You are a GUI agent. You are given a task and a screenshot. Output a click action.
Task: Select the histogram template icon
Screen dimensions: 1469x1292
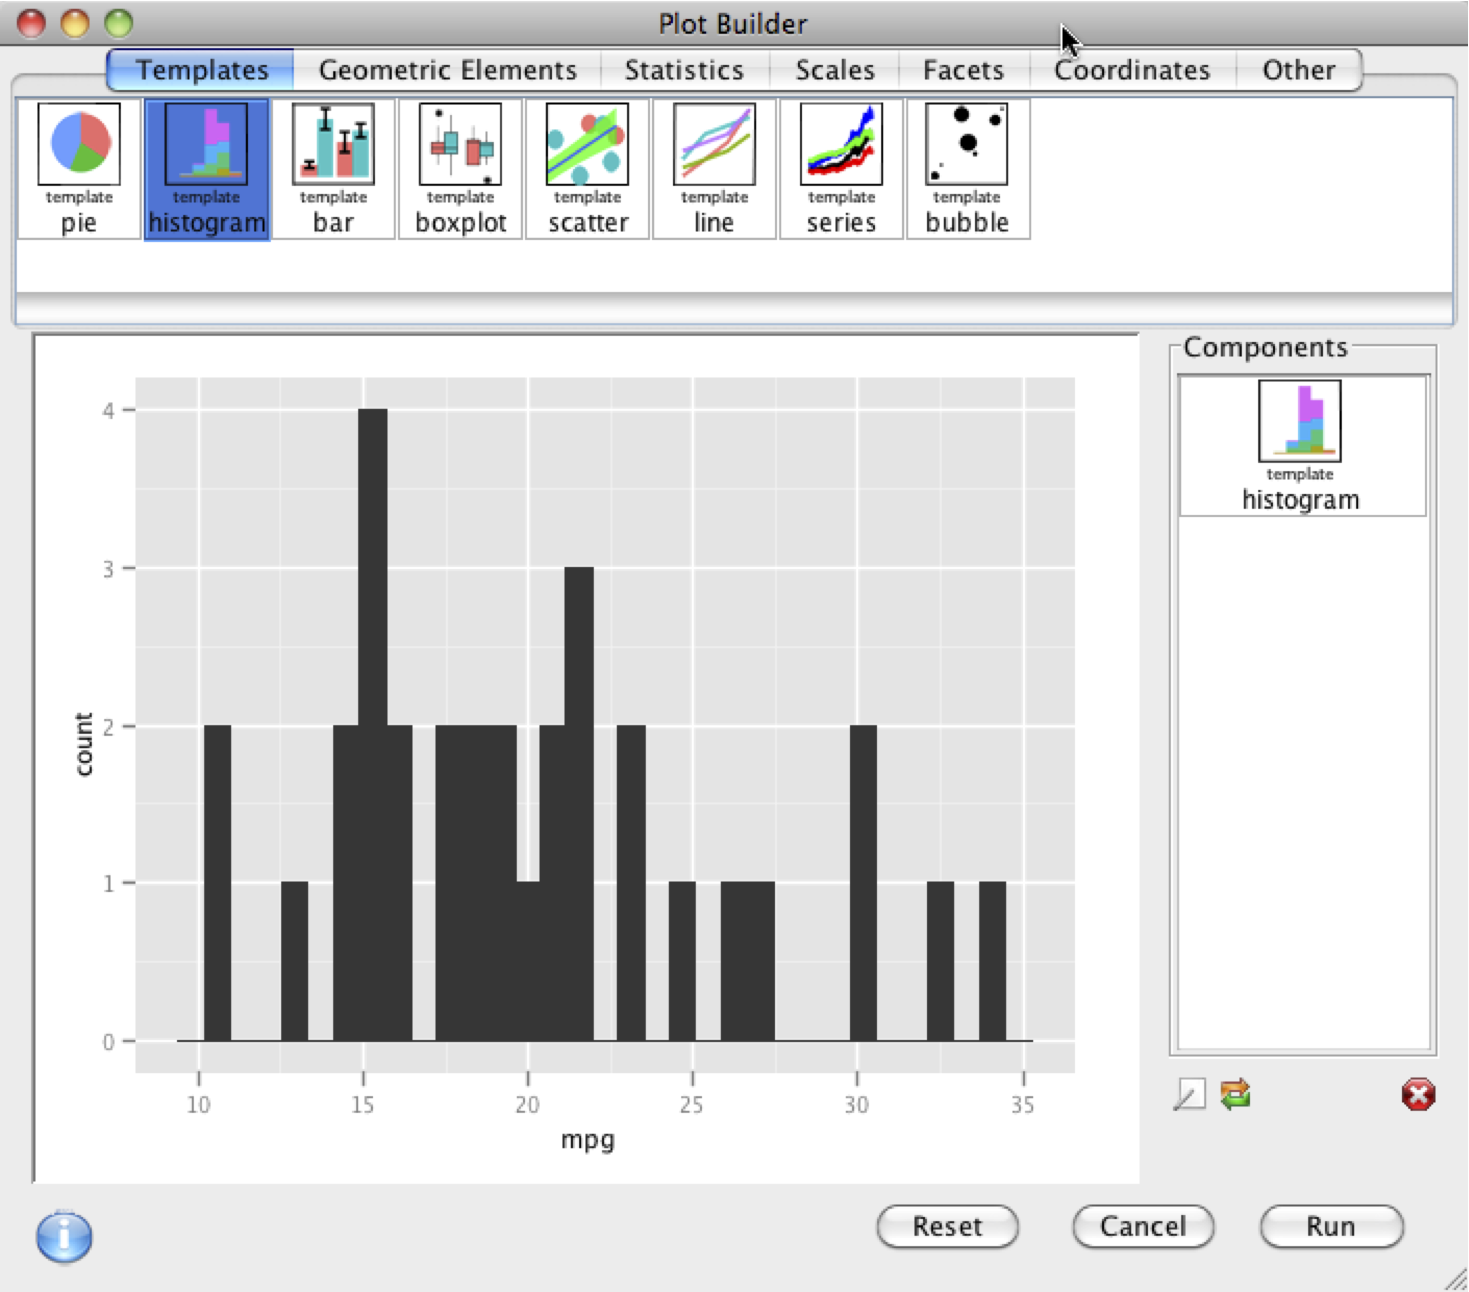click(x=207, y=169)
